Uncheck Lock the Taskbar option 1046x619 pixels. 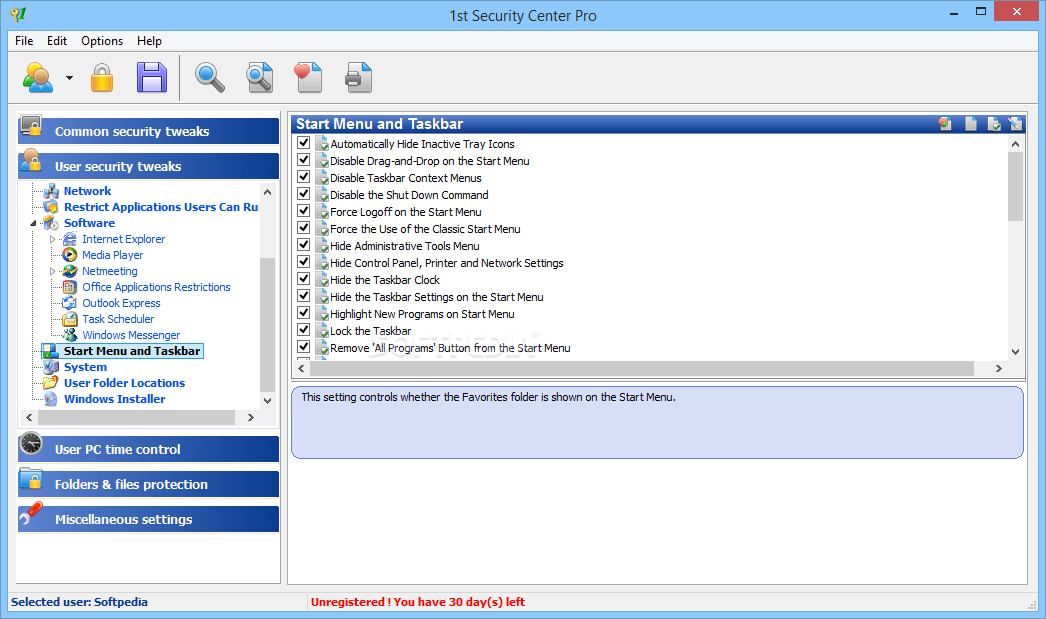tap(304, 330)
